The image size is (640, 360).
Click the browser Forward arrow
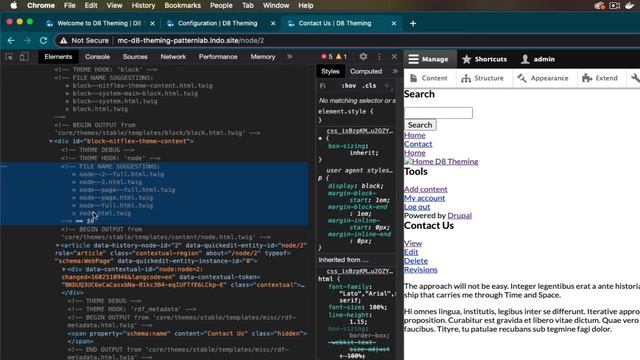coord(27,40)
